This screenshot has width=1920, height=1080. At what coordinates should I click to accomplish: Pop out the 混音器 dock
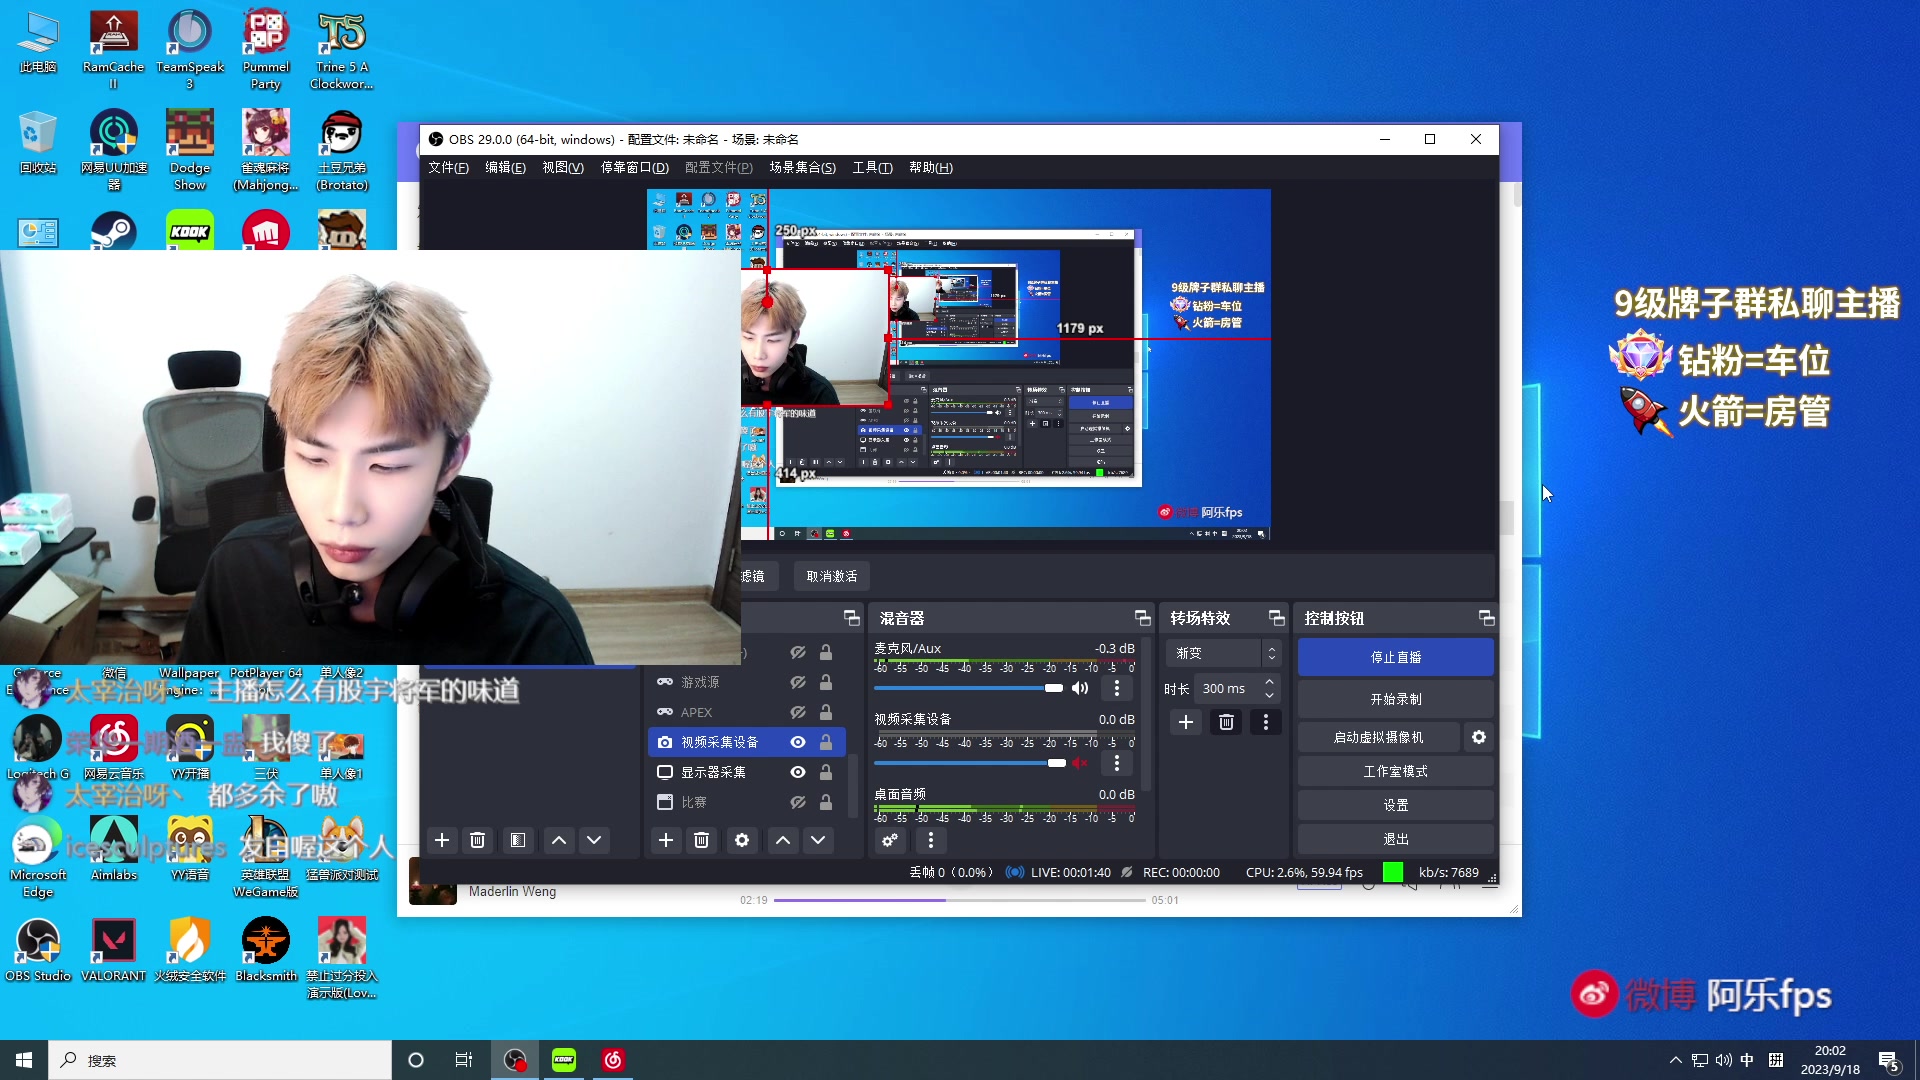[x=1142, y=618]
